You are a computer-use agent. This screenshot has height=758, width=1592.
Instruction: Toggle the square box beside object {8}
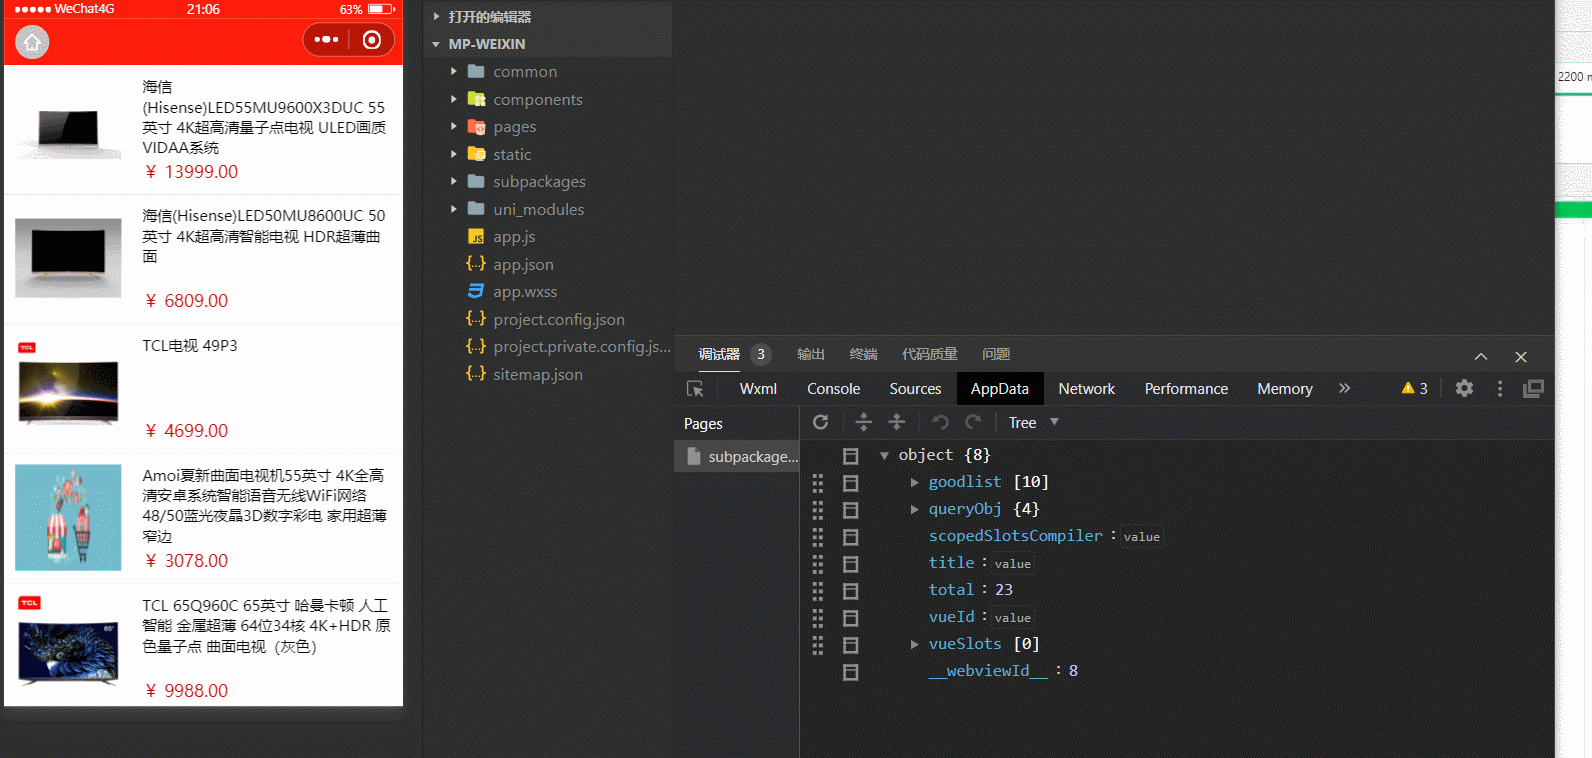(x=851, y=456)
